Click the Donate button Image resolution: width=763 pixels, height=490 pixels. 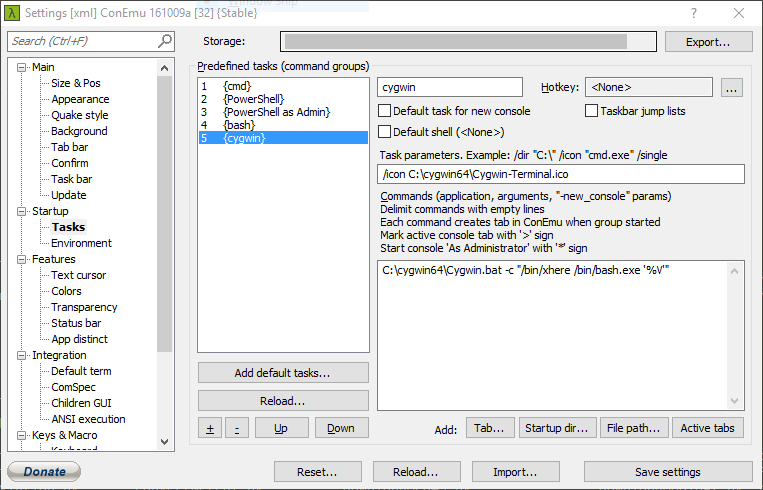(x=44, y=472)
